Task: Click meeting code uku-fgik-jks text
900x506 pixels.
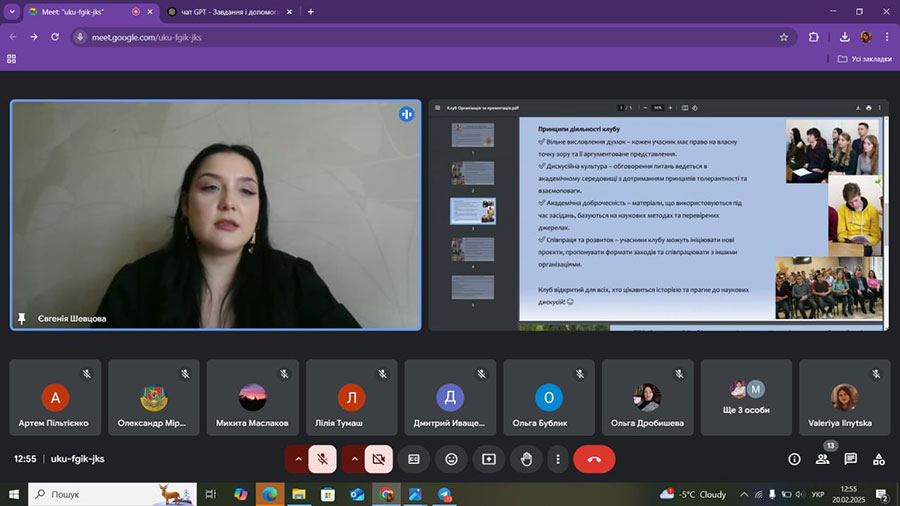Action: pos(77,459)
